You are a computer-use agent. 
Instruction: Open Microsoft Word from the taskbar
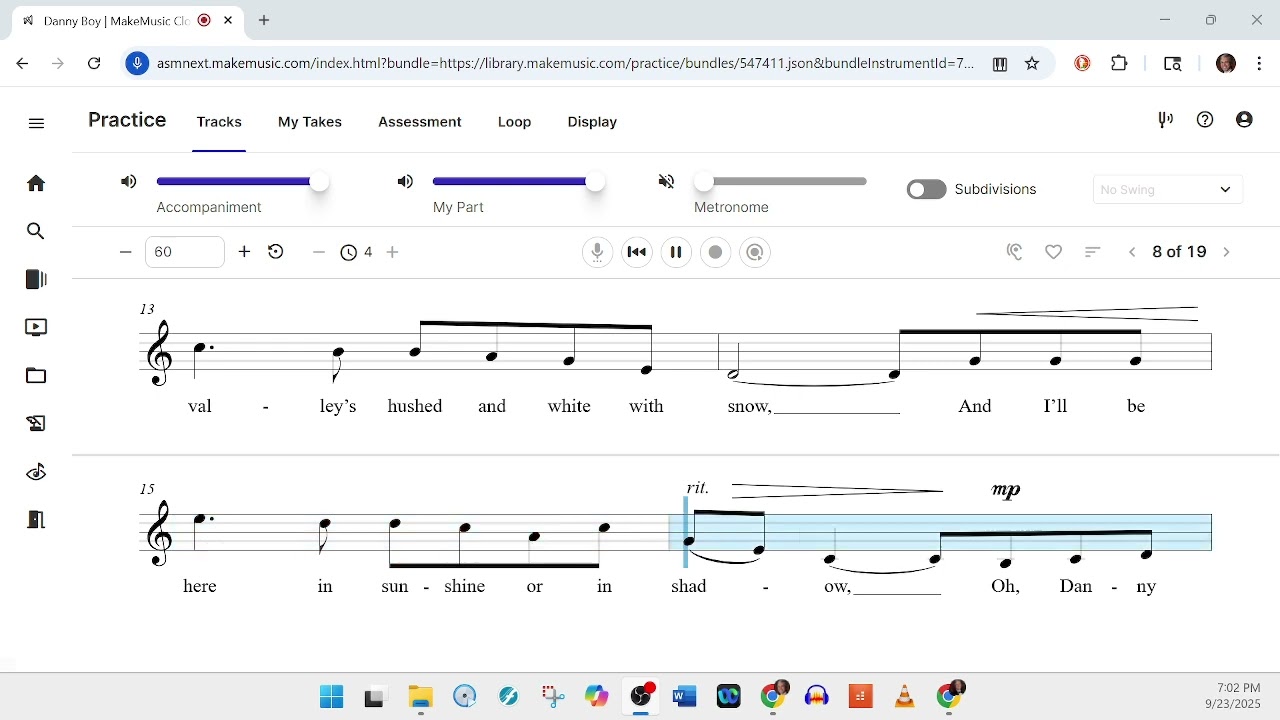pyautogui.click(x=685, y=696)
